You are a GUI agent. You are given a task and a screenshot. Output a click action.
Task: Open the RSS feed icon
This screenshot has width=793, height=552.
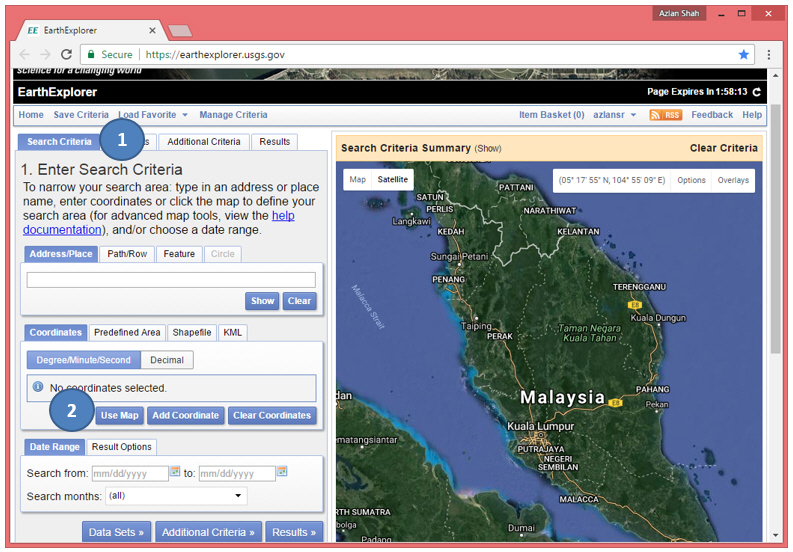[x=666, y=115]
